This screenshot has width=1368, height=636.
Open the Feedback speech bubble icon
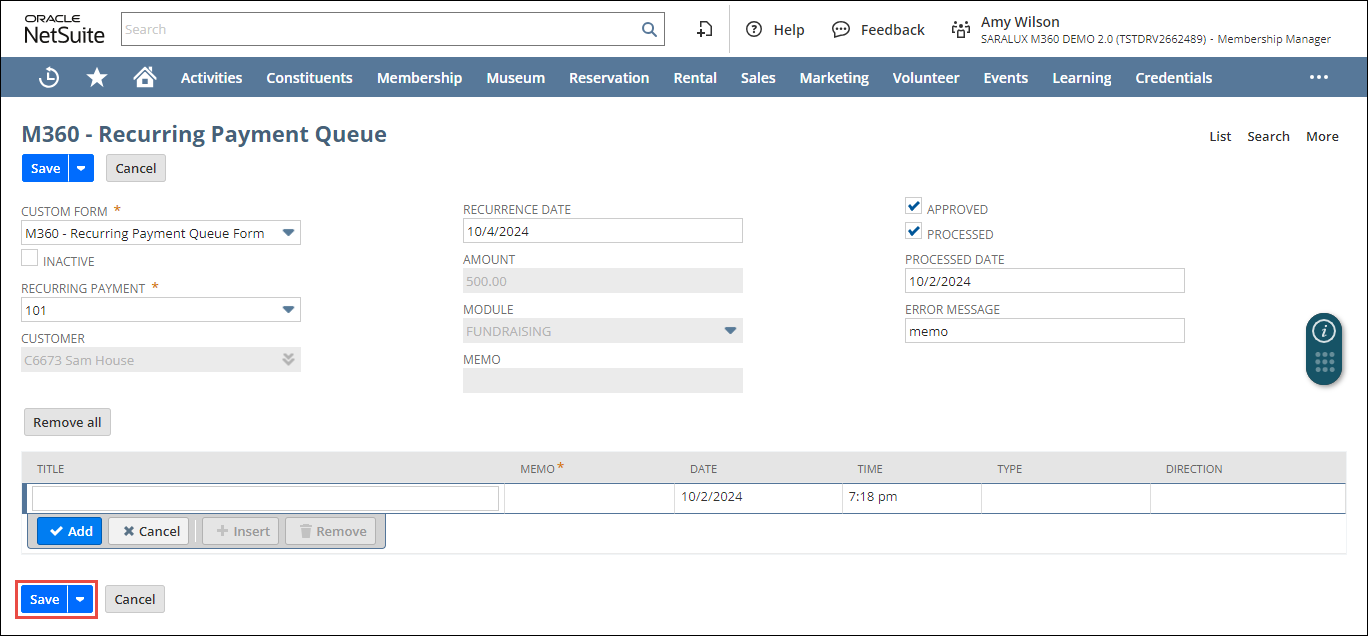(x=841, y=29)
